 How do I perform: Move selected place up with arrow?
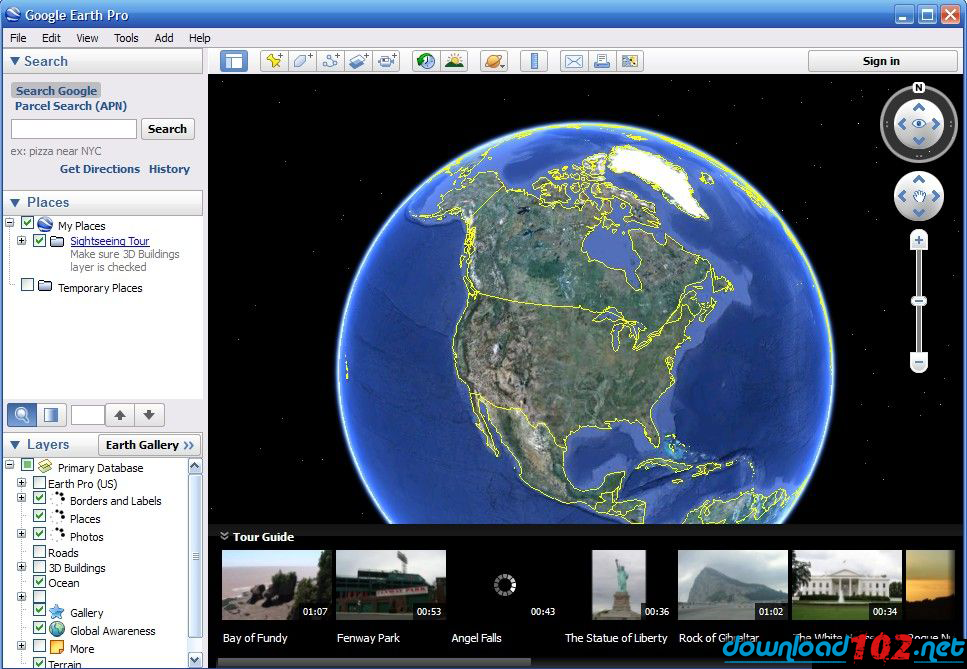pos(120,415)
